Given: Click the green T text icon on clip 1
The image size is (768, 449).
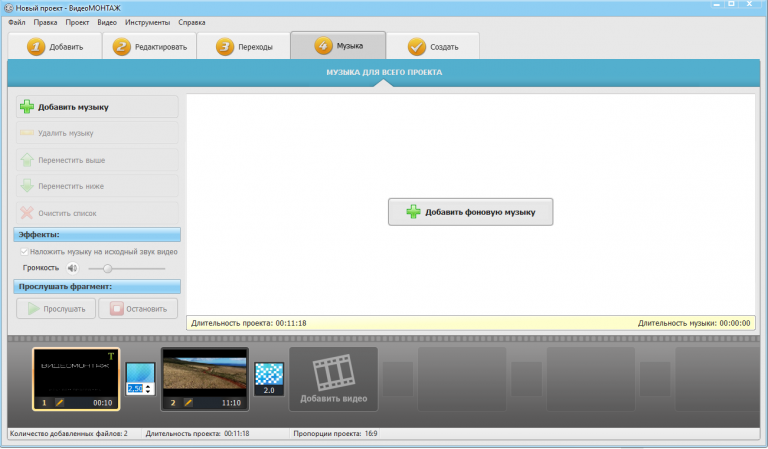Looking at the screenshot, I should point(111,356).
